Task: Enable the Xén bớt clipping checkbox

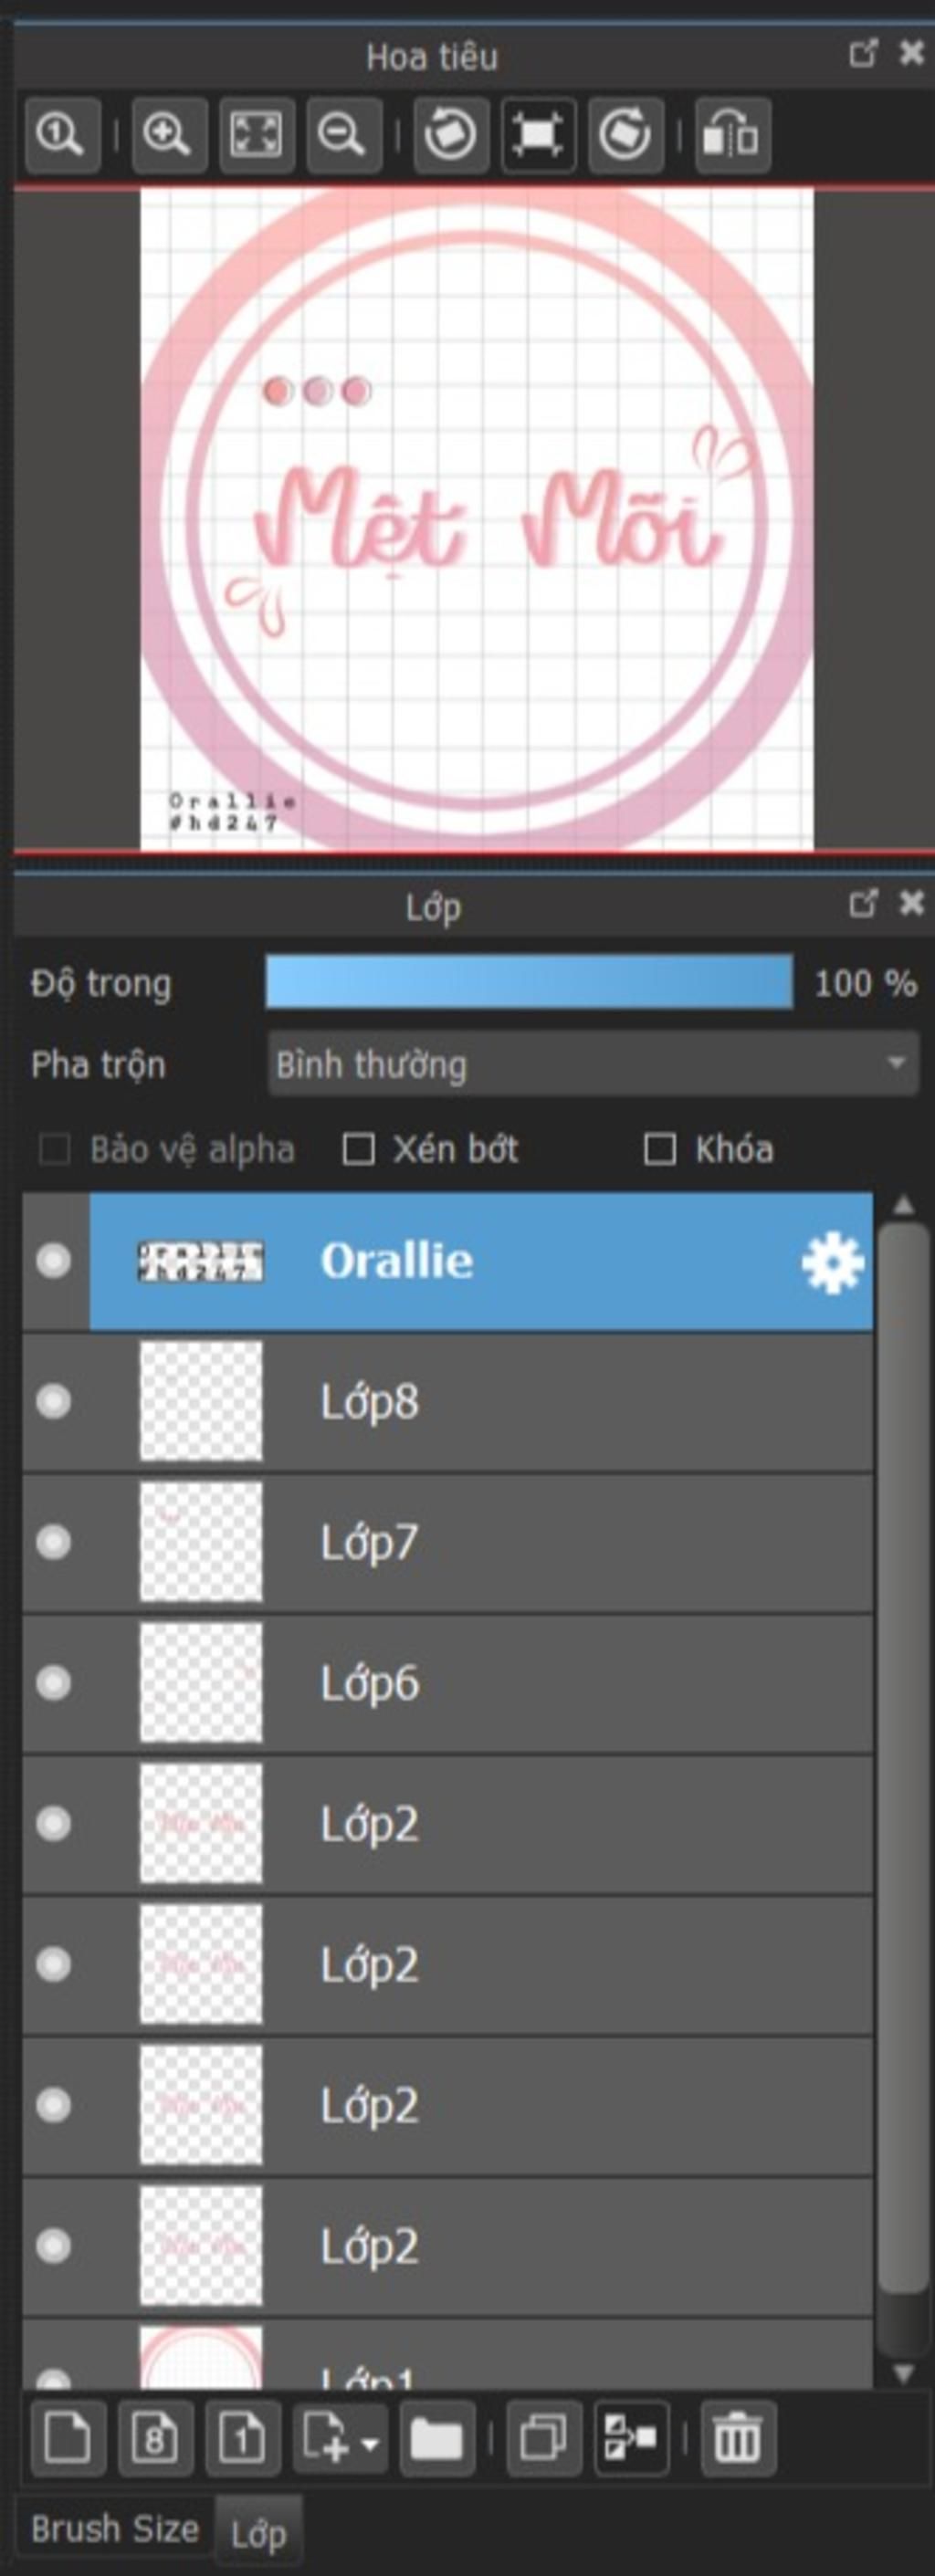Action: [x=358, y=1149]
